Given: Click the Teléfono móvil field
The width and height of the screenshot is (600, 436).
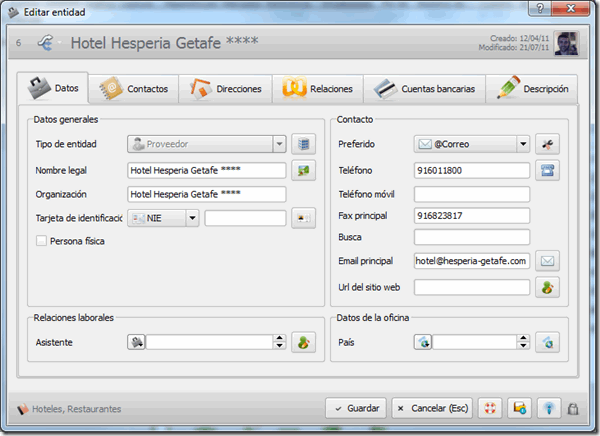Looking at the screenshot, I should 472,194.
